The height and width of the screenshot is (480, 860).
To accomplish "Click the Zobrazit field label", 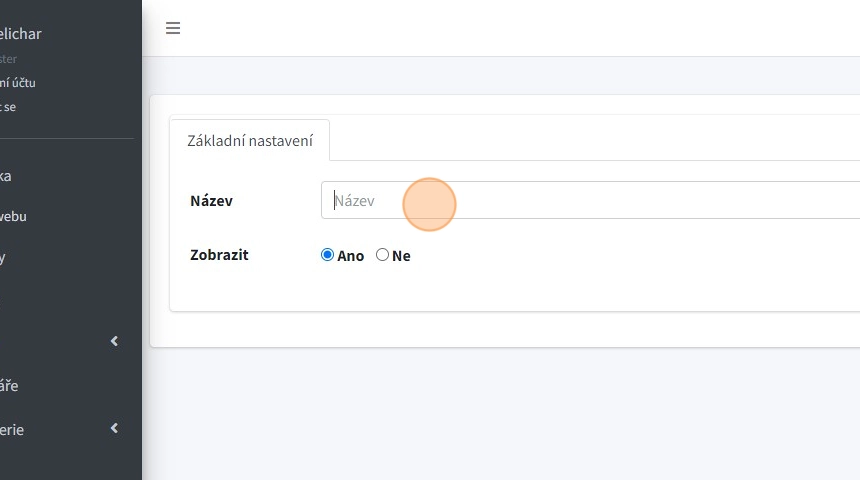I will click(219, 255).
